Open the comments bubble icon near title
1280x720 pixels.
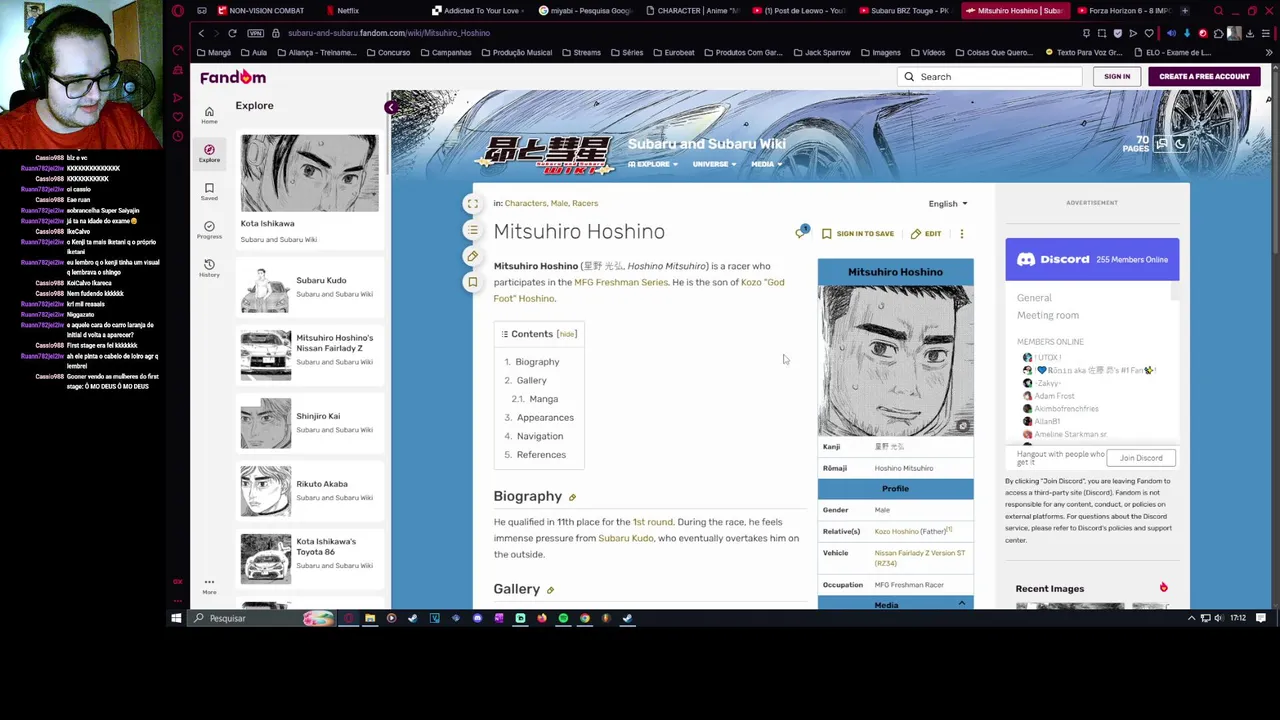pyautogui.click(x=801, y=233)
